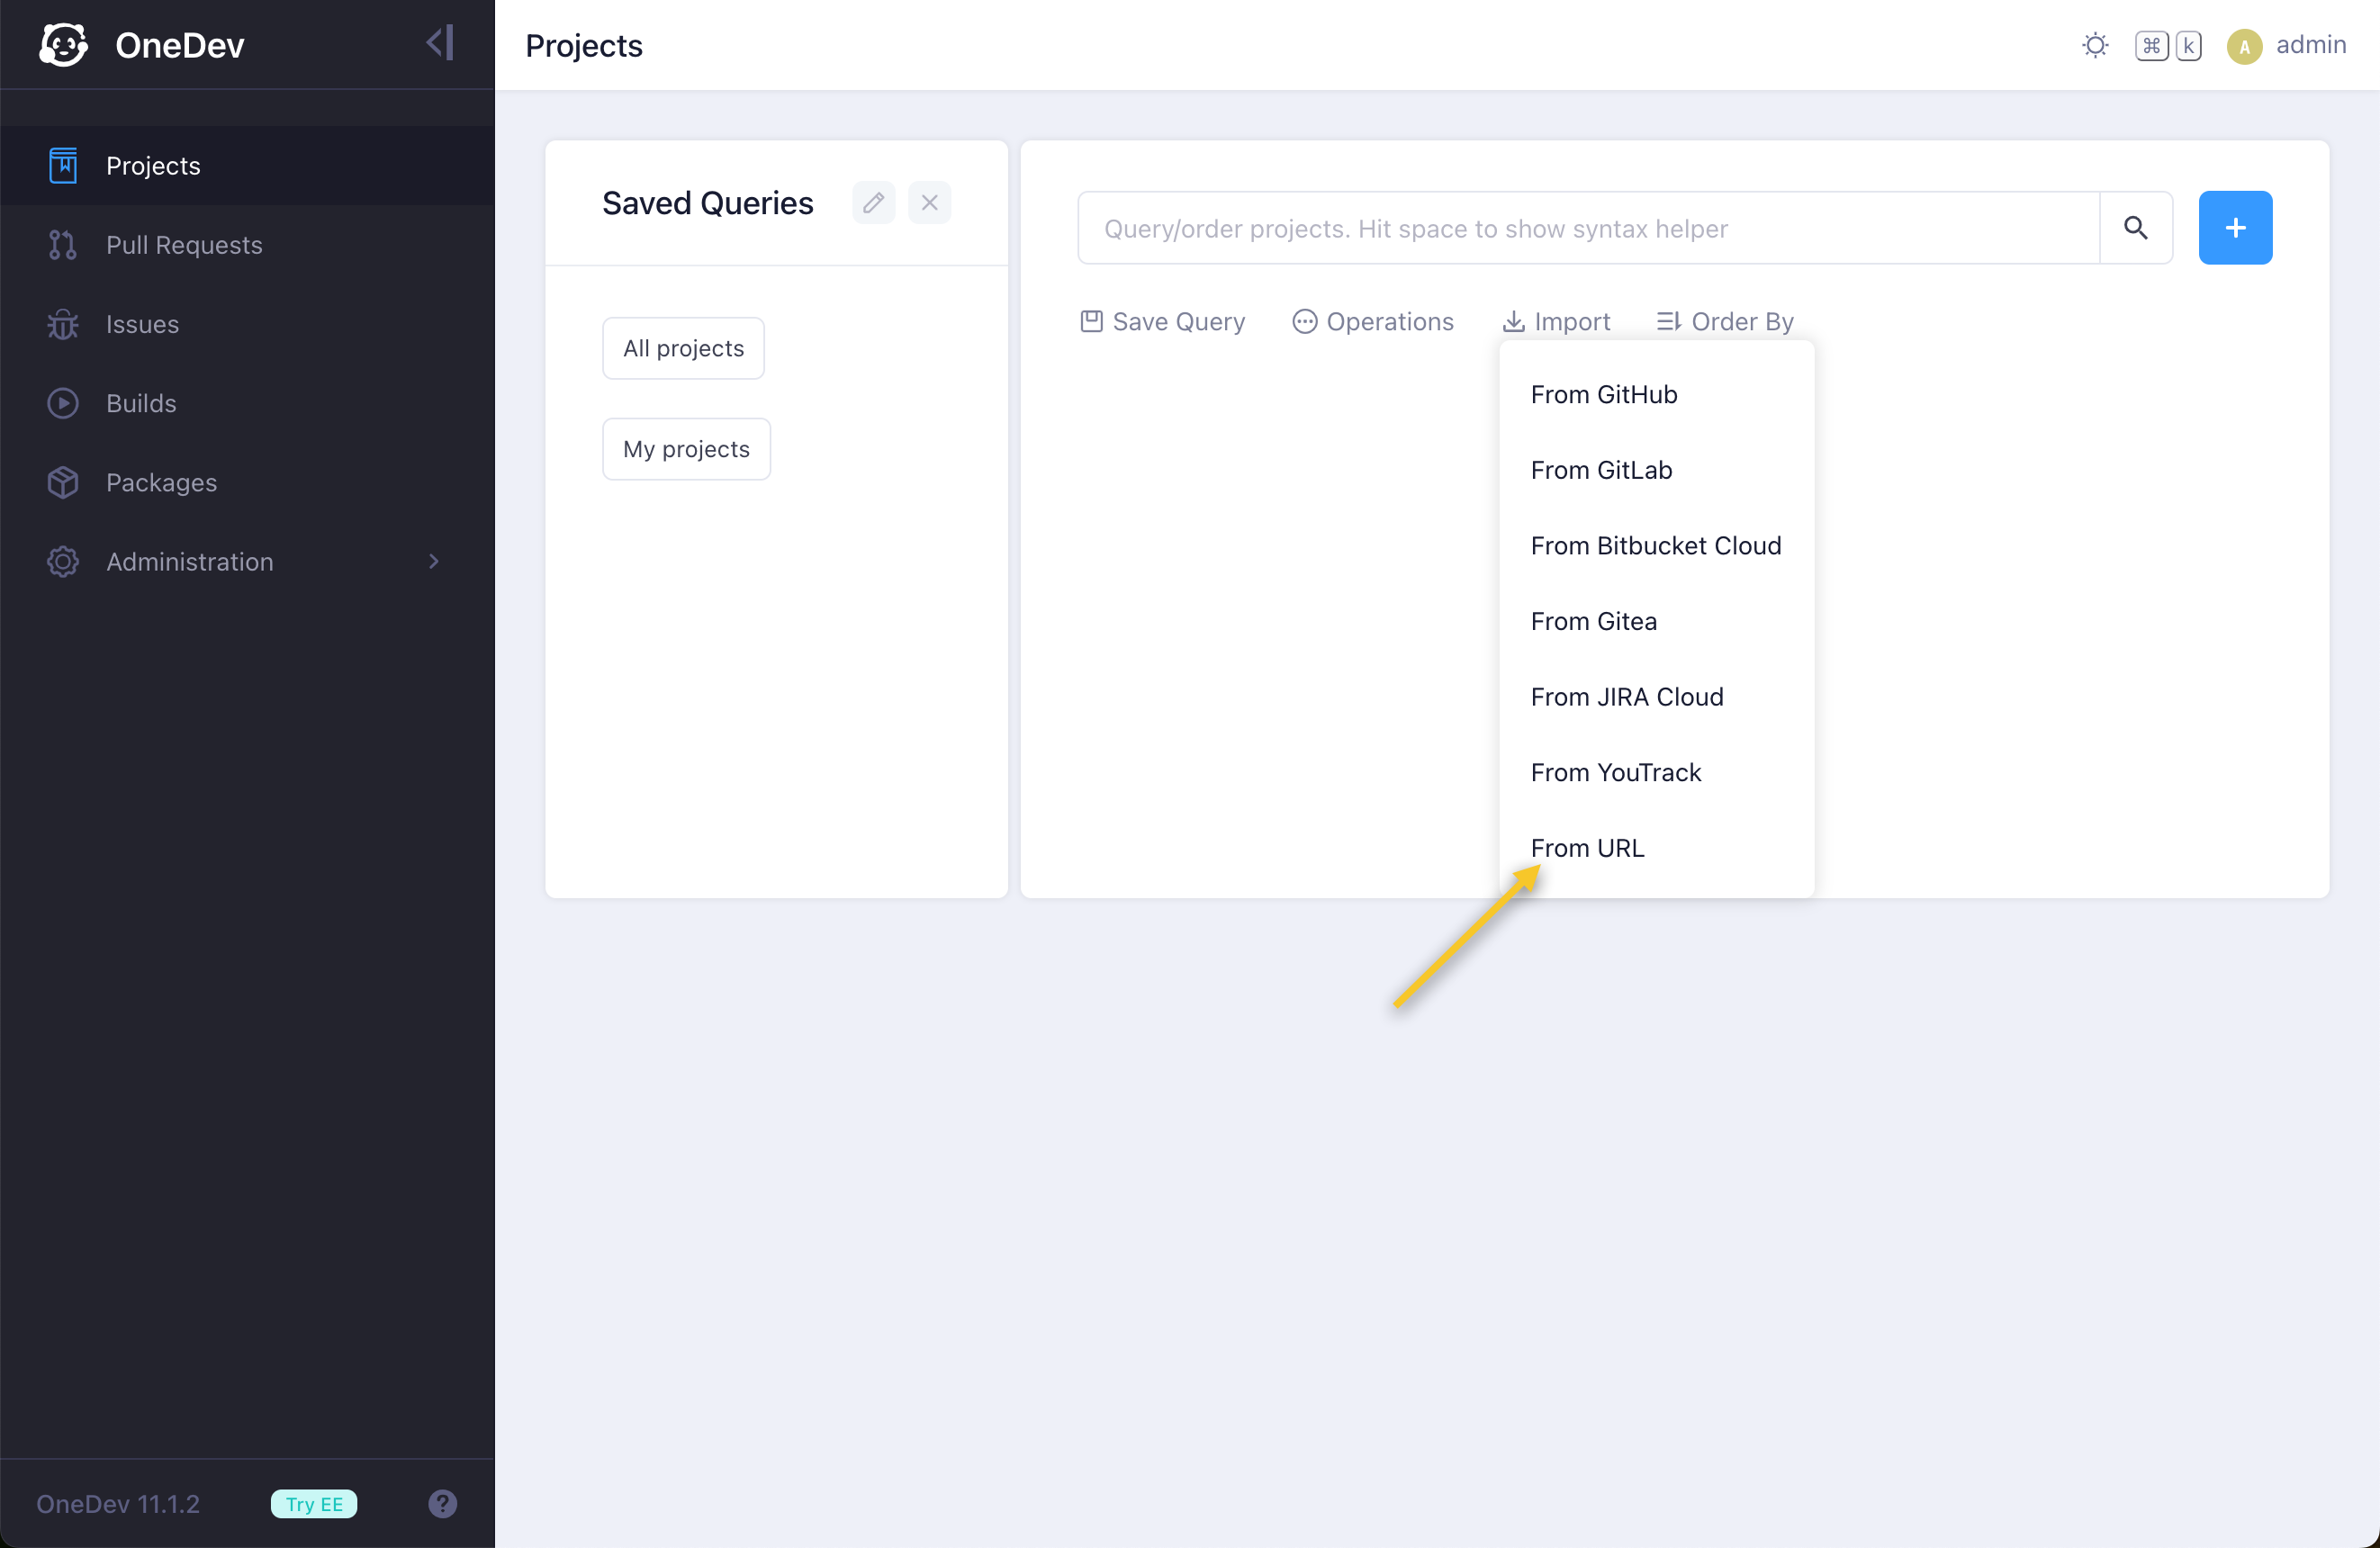Click the search magnifier icon
The image size is (2380, 1548).
coord(2135,228)
